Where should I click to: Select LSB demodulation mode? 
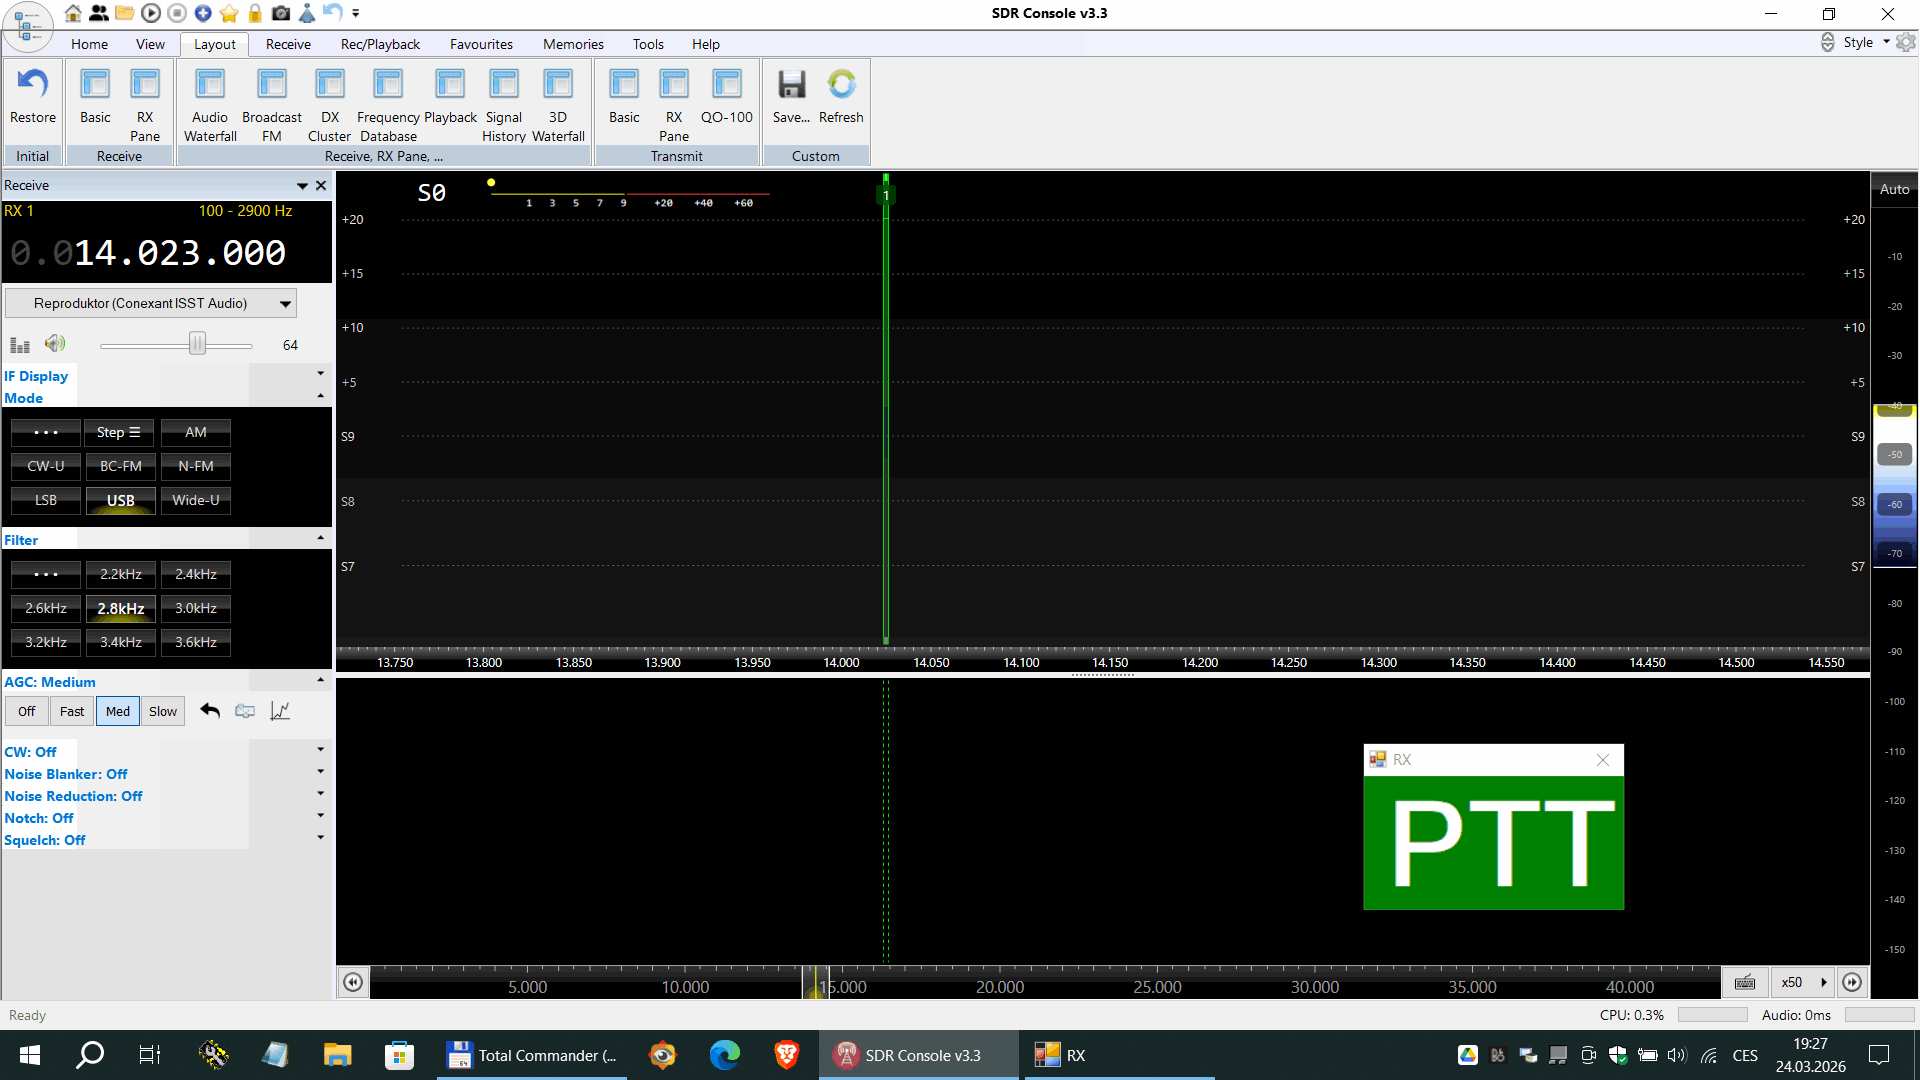click(x=46, y=500)
